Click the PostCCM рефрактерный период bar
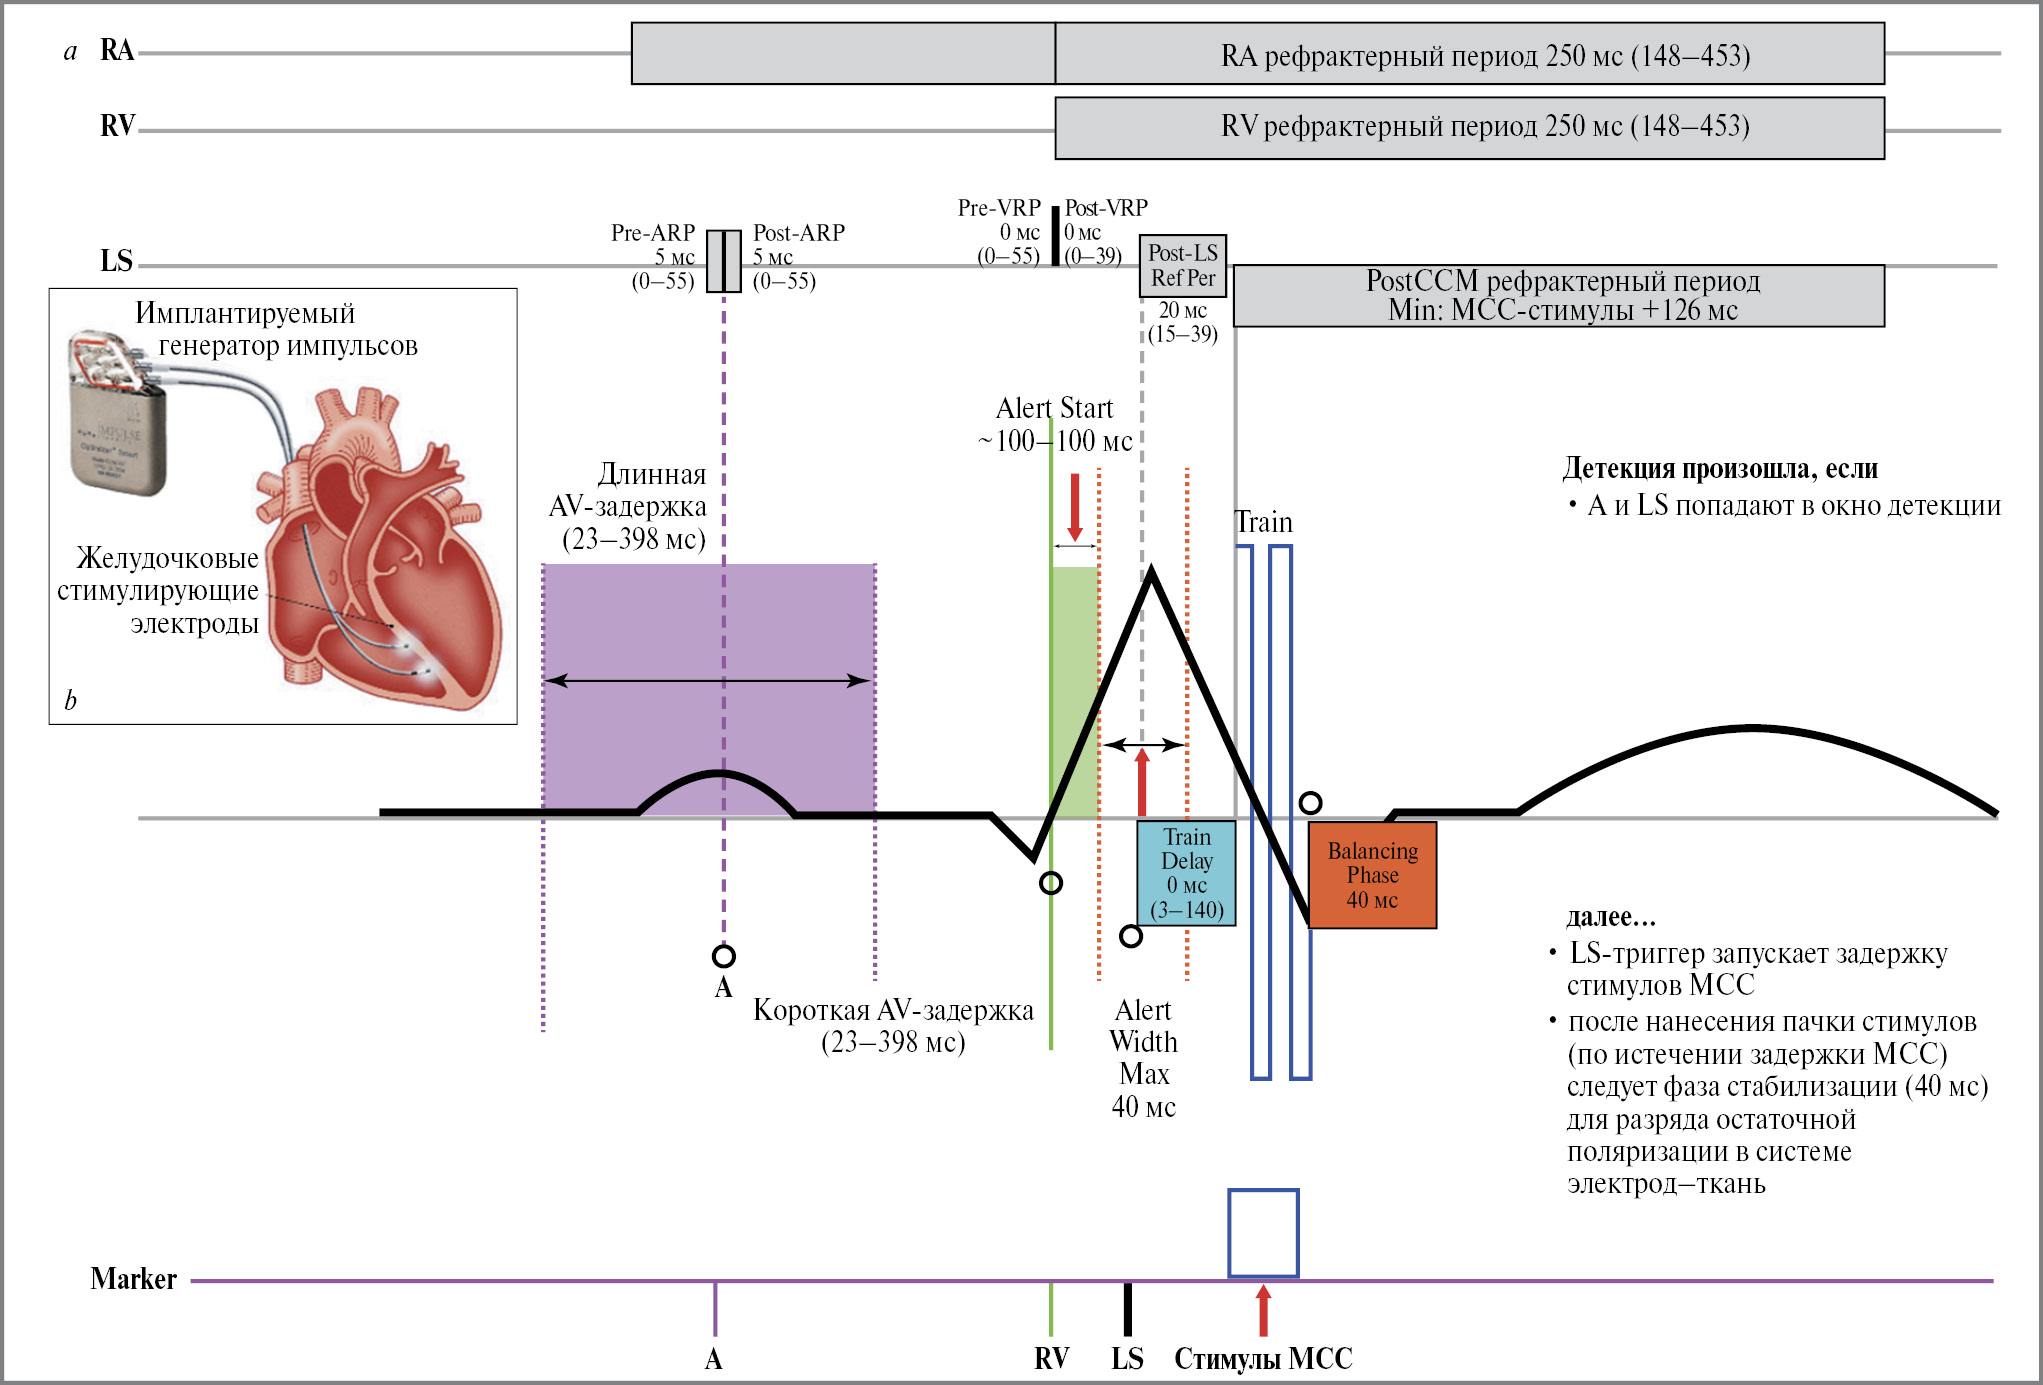 [x=1560, y=296]
